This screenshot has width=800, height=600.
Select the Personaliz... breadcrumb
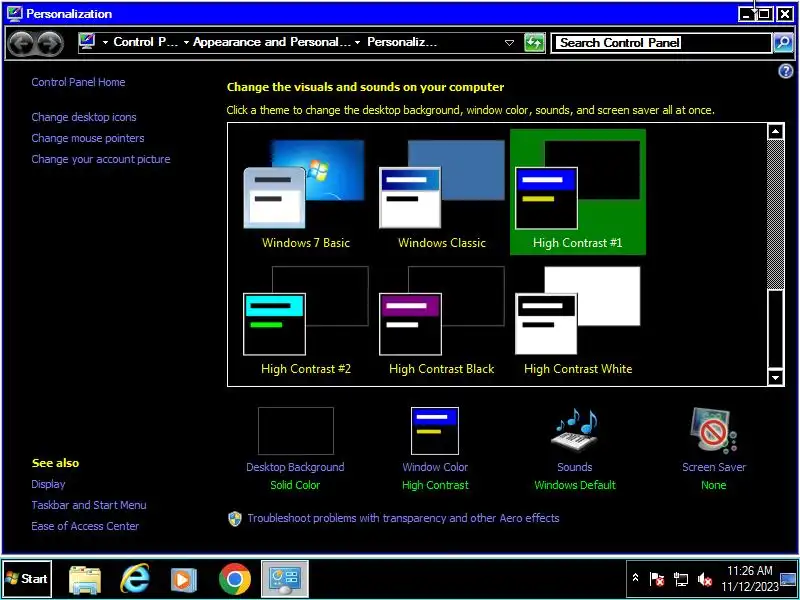tap(402, 42)
